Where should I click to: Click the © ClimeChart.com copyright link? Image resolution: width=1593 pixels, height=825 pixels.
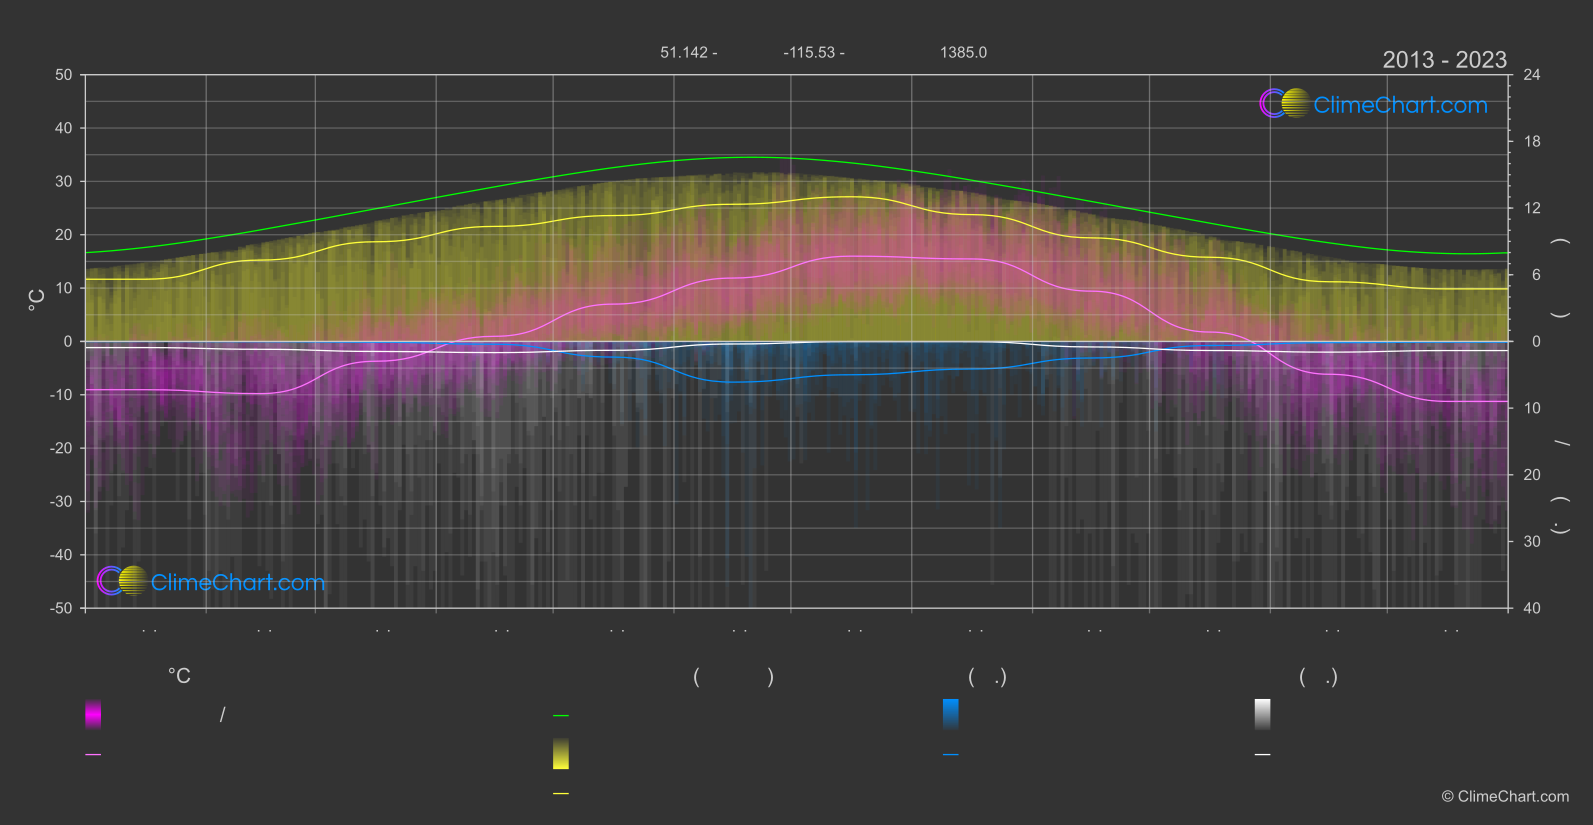1505,797
